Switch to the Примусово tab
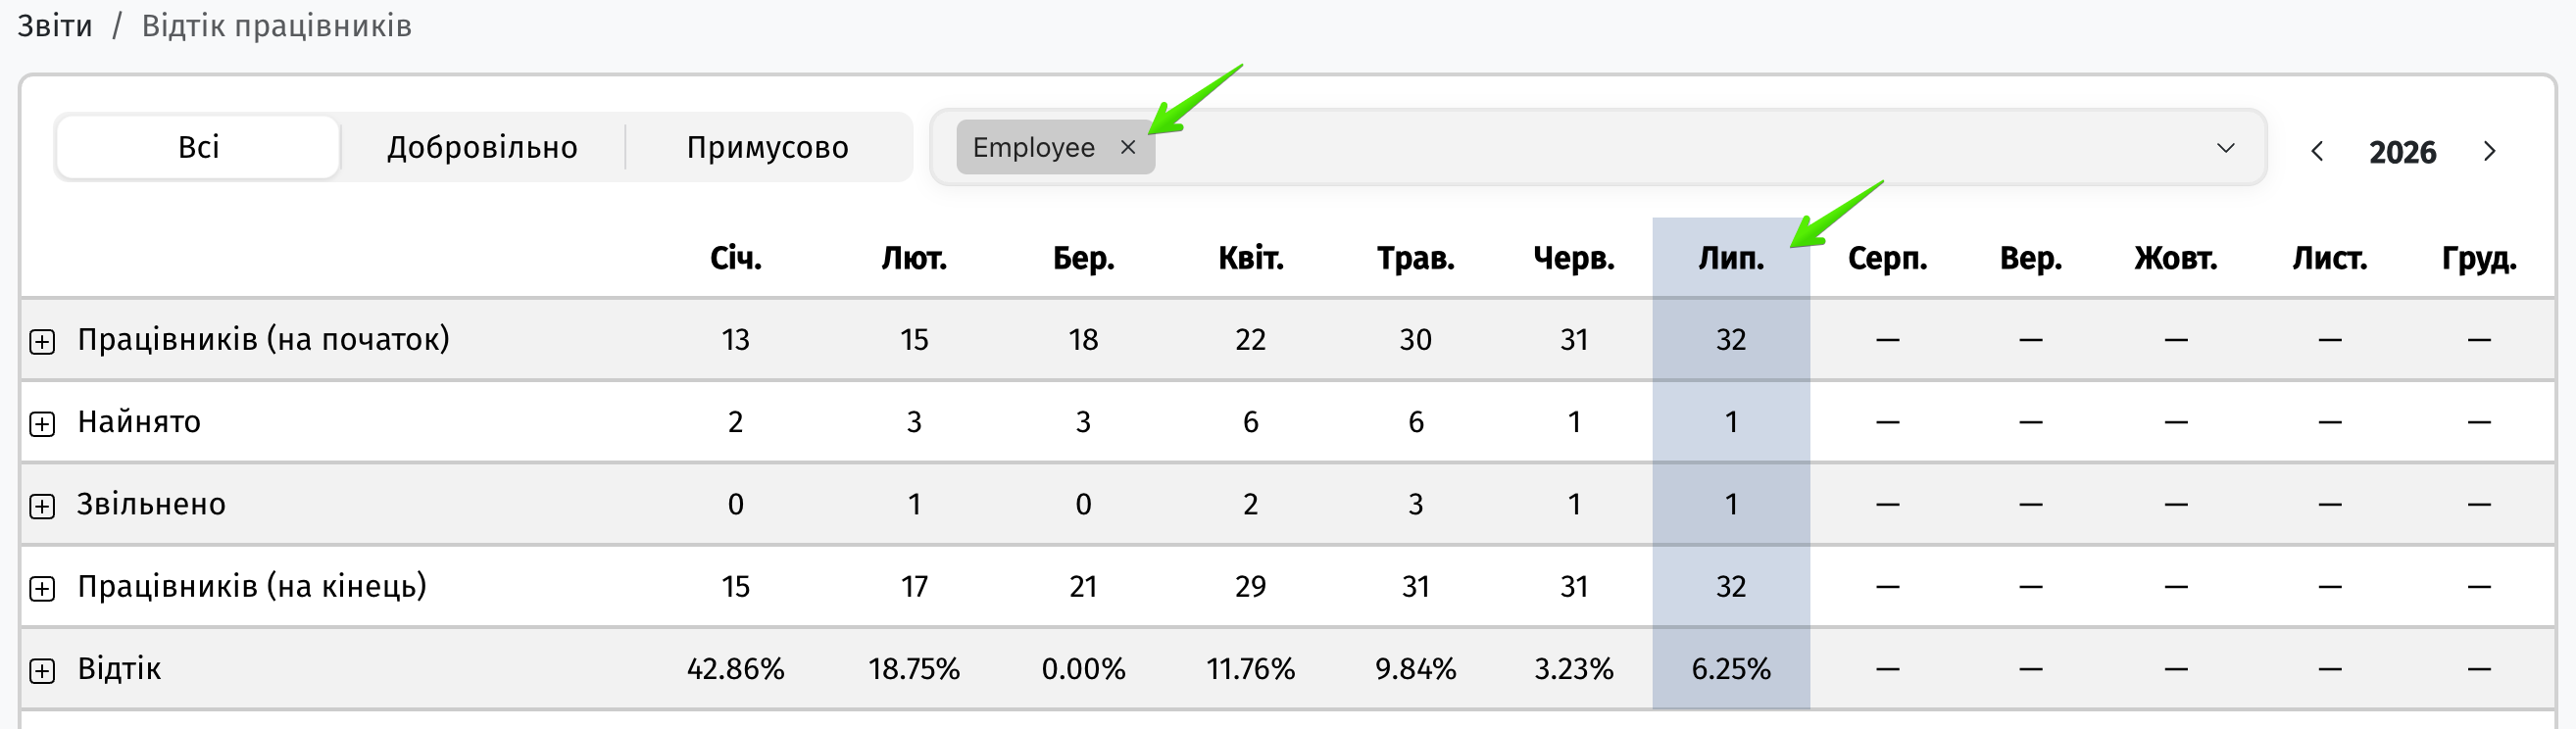This screenshot has height=729, width=2576. click(x=767, y=147)
